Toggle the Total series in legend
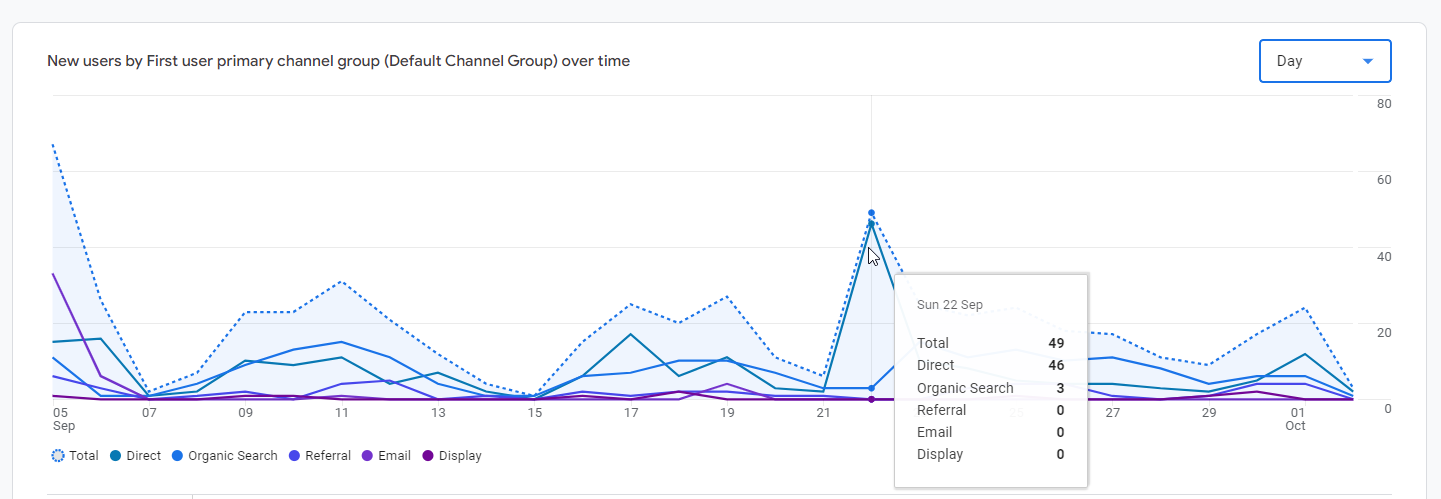Image resolution: width=1441 pixels, height=499 pixels. coord(75,456)
